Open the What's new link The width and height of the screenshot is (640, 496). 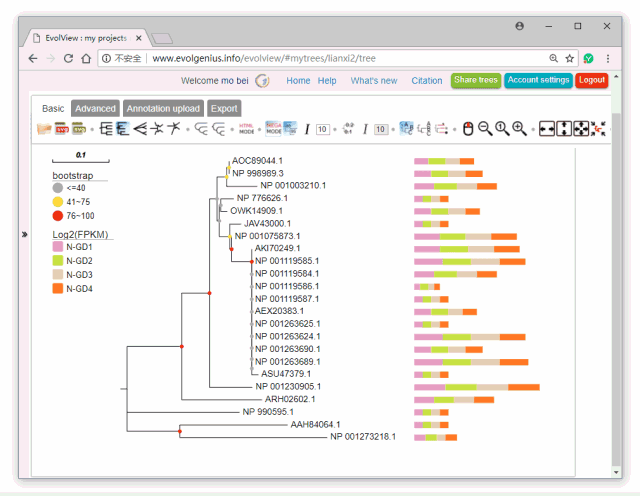coord(374,81)
